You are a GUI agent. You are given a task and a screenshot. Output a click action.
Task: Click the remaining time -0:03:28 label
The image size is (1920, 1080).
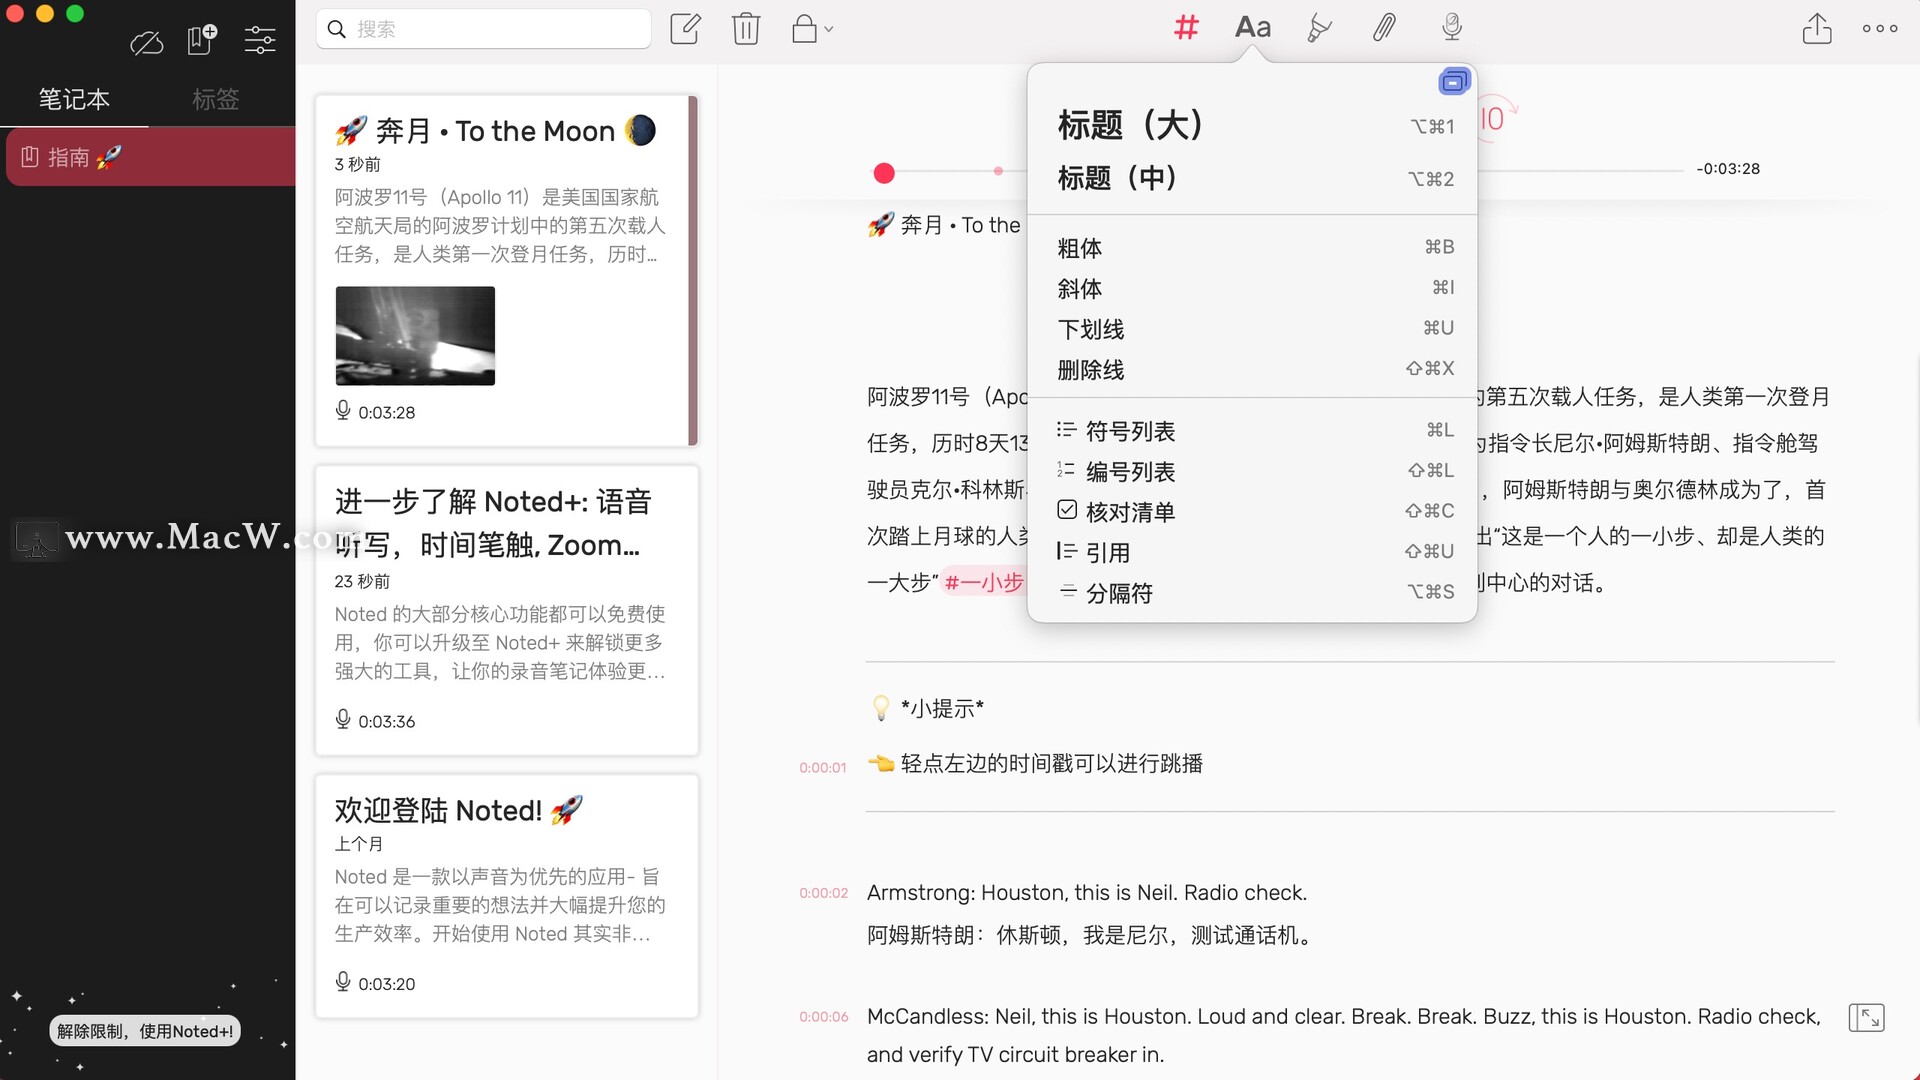(1727, 169)
